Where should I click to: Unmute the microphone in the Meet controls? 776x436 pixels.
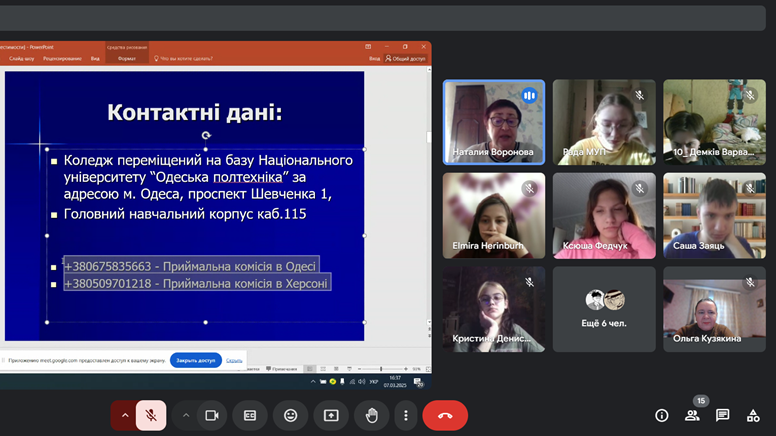coord(151,415)
